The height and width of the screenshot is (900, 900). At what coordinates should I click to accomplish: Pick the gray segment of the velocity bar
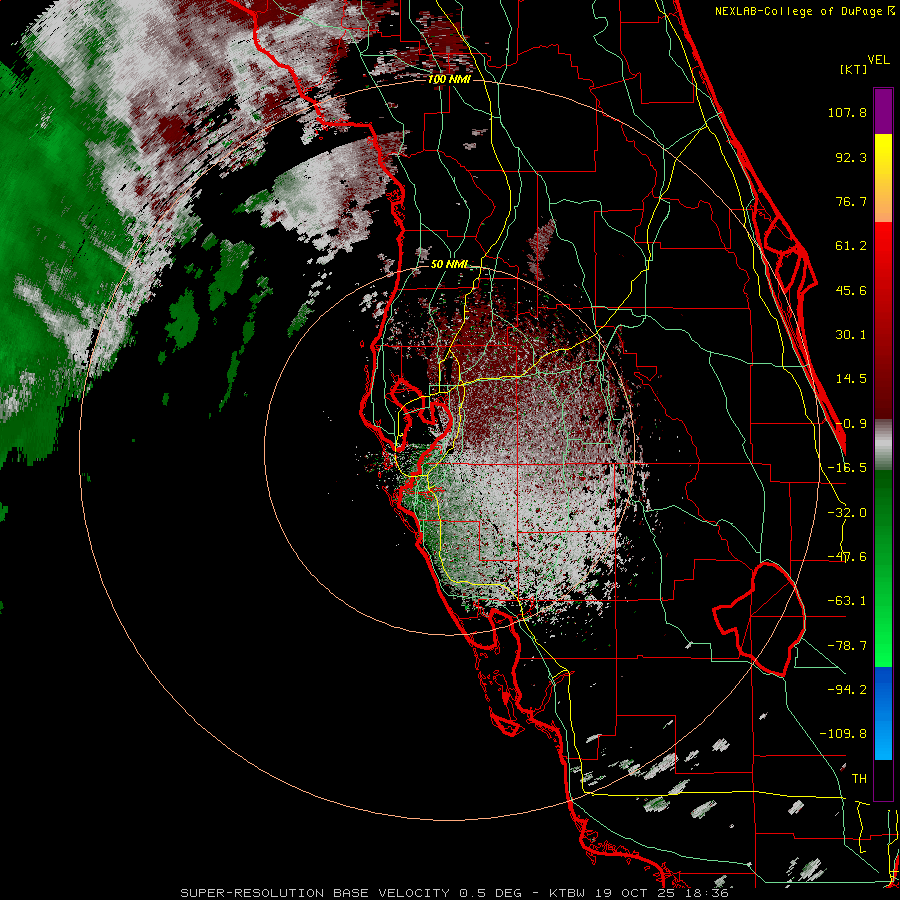(x=883, y=445)
